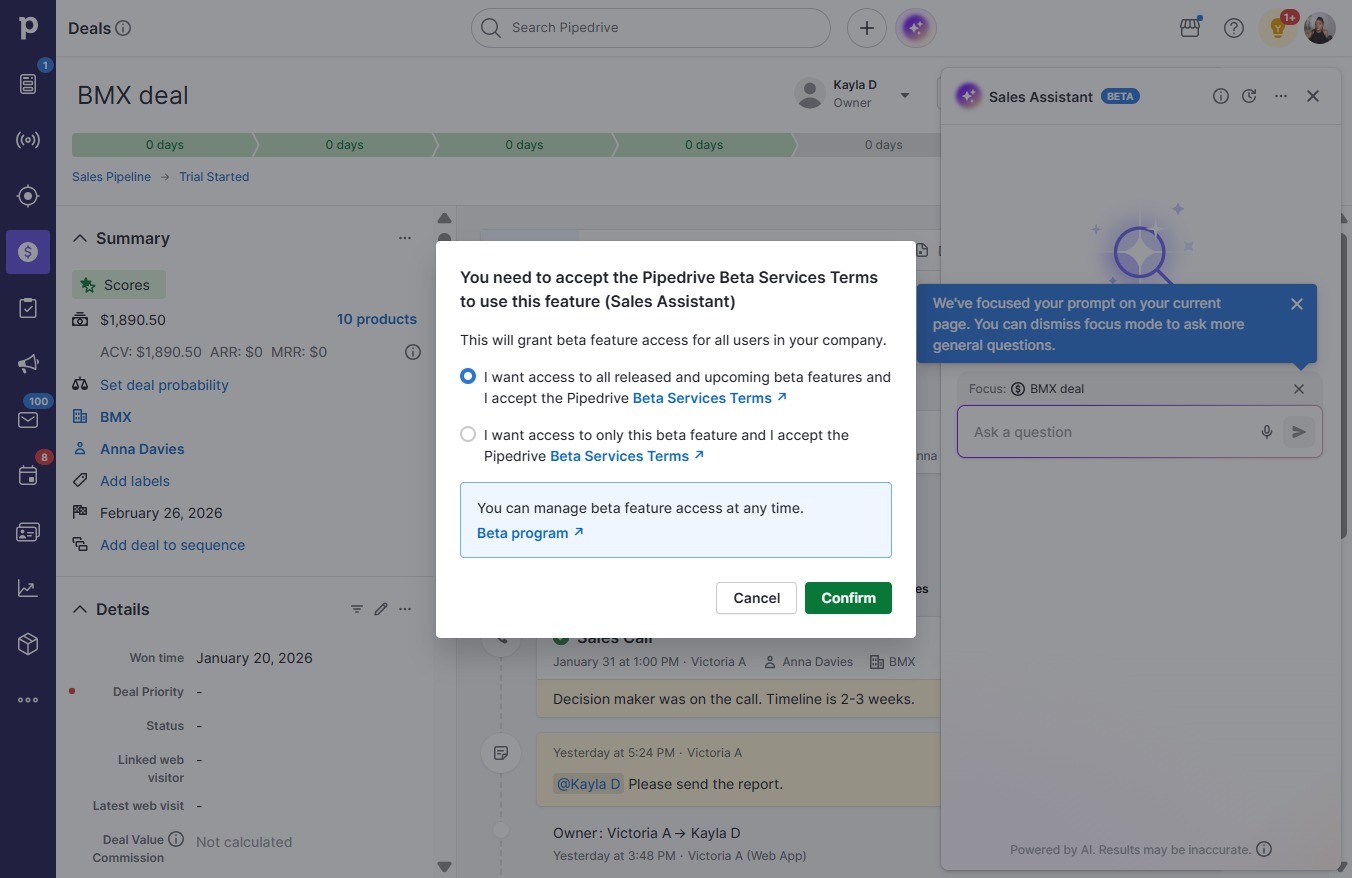Image resolution: width=1352 pixels, height=878 pixels.
Task: Open Mail sidebar icon with 100 badge
Action: tap(28, 420)
